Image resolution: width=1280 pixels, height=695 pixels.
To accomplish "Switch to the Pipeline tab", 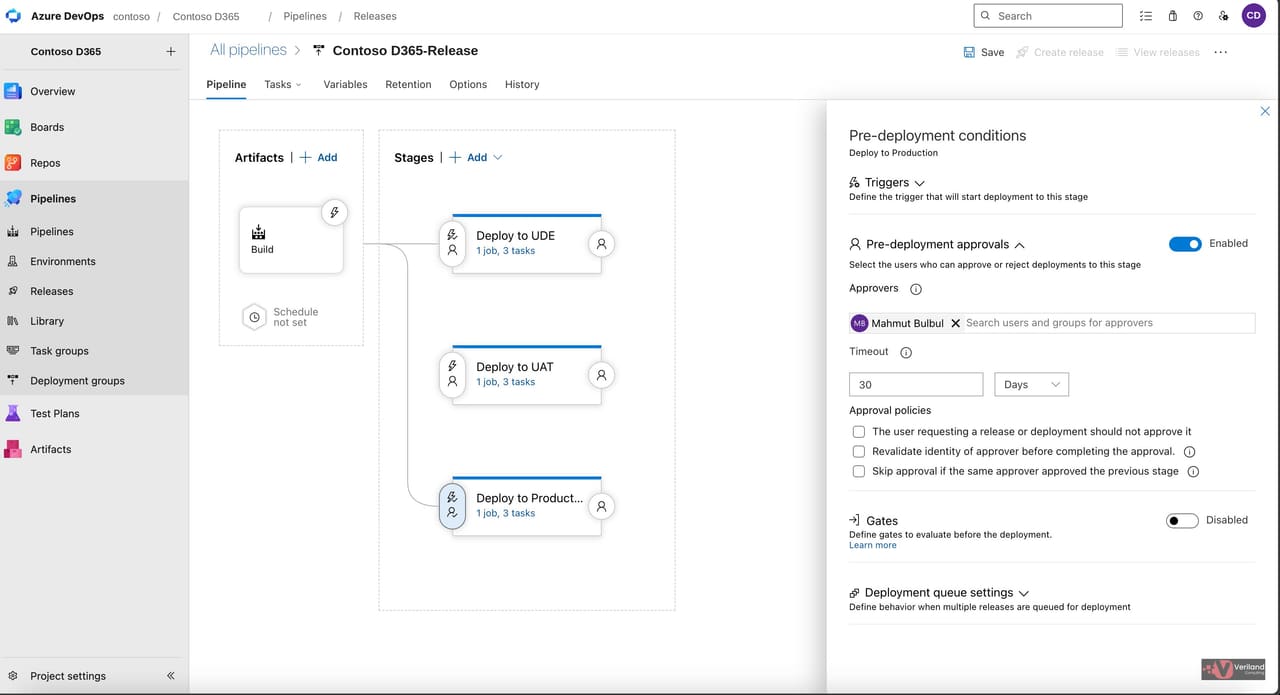I will [x=226, y=85].
